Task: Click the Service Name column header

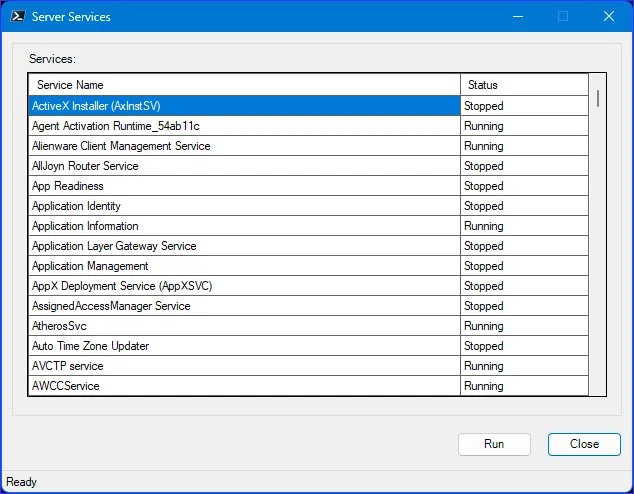Action: coord(245,85)
